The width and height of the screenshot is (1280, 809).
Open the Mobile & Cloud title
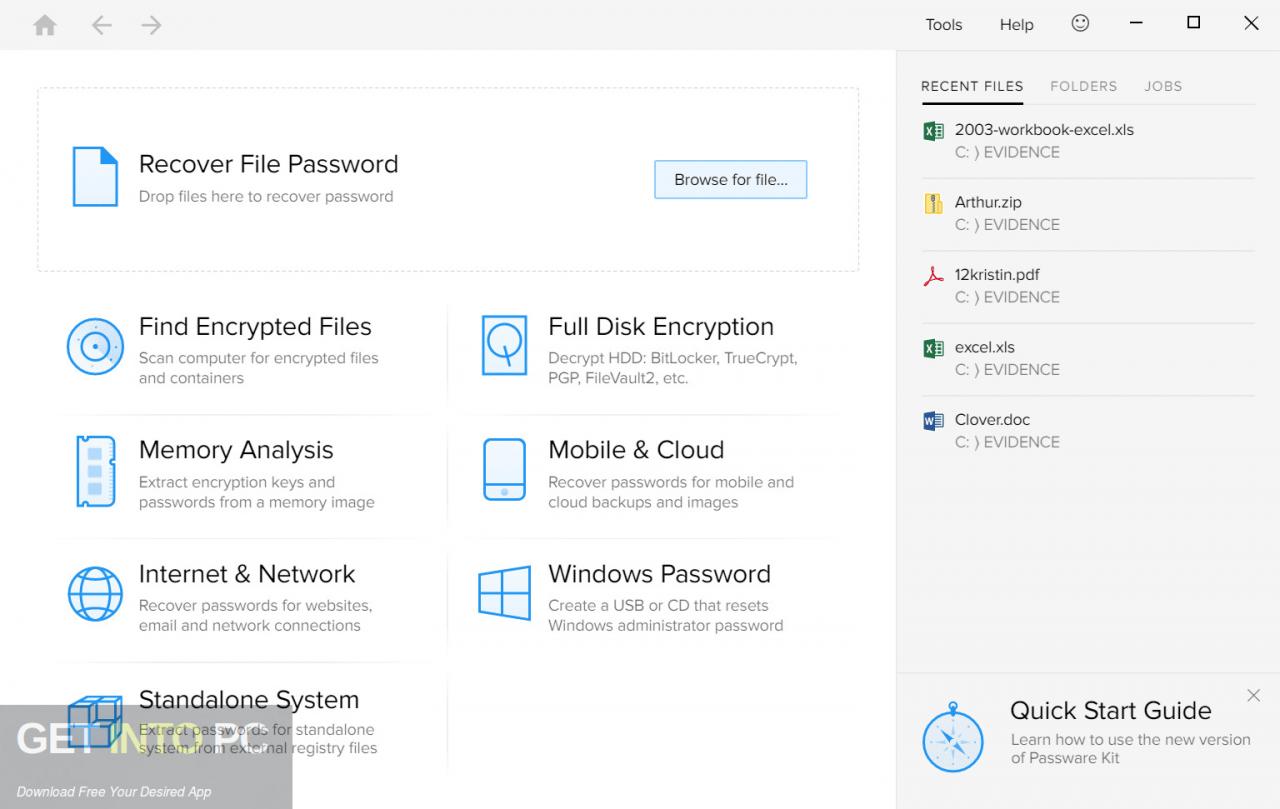coord(636,450)
